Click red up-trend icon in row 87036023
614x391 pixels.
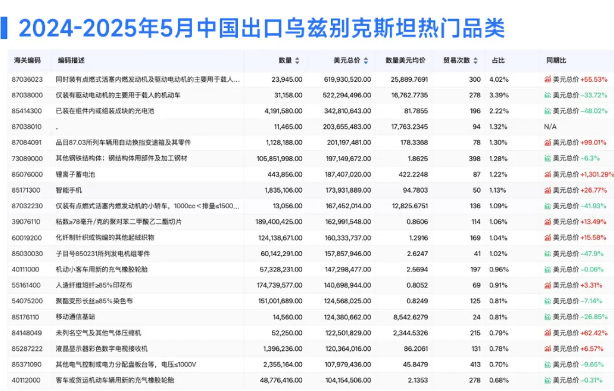pos(547,79)
